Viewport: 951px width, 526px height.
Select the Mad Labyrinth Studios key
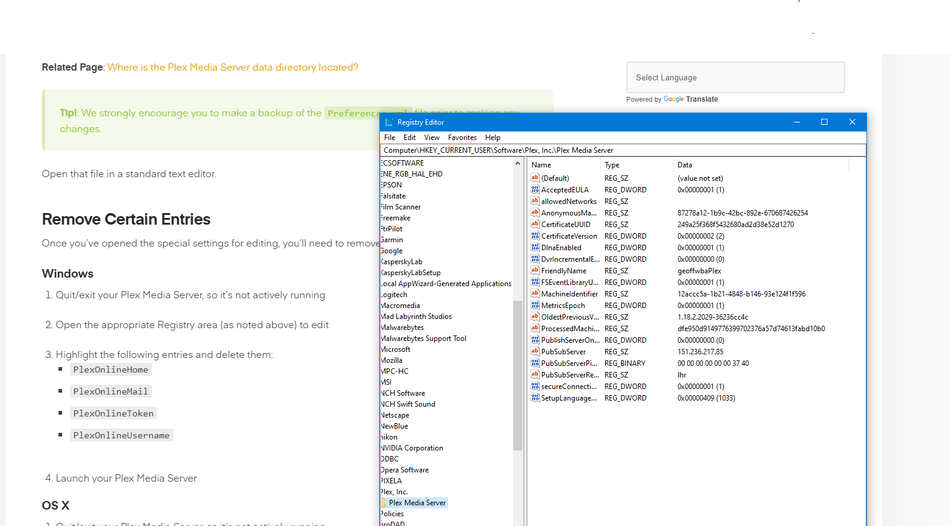(416, 317)
